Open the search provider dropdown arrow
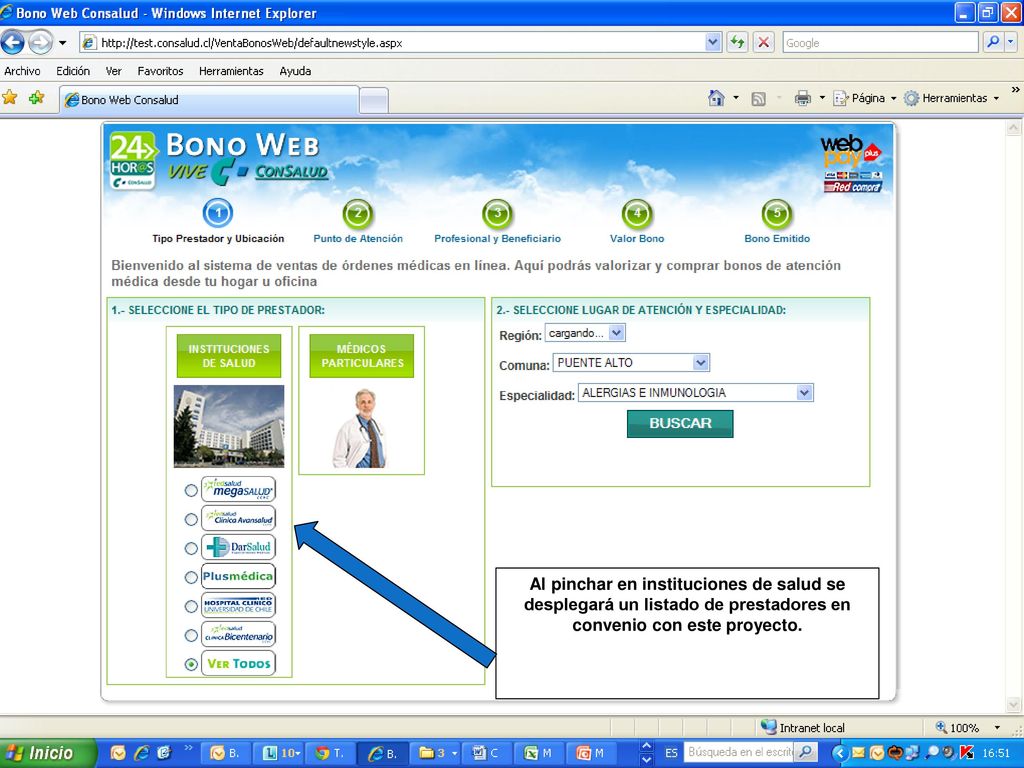1024x768 pixels. pyautogui.click(x=1010, y=42)
